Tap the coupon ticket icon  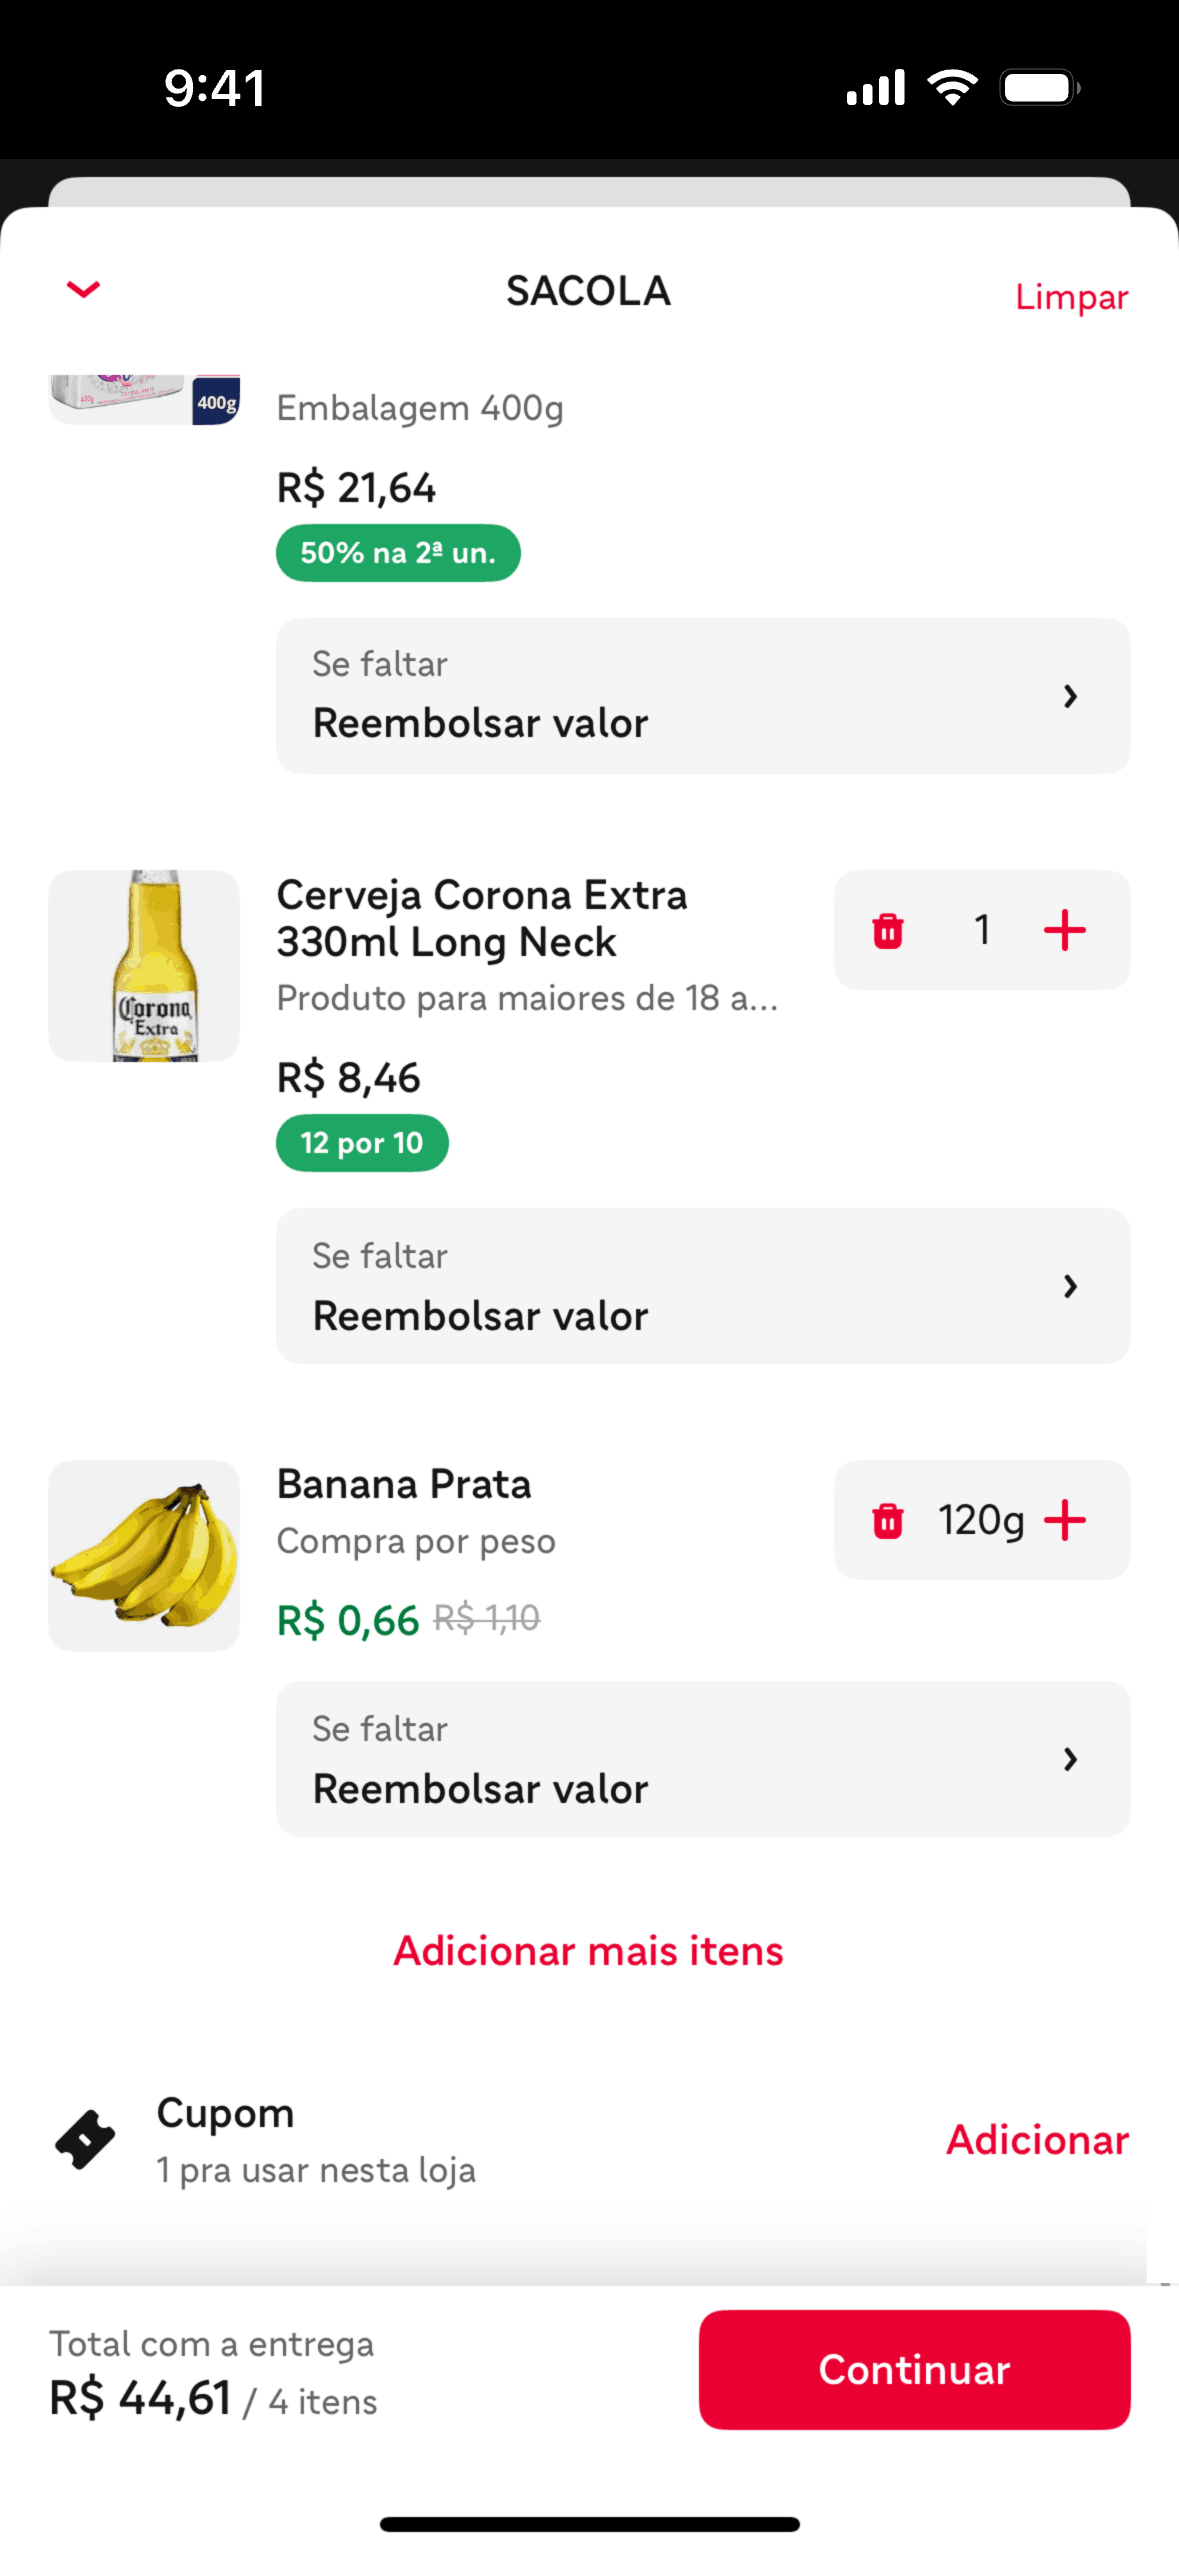point(85,2140)
